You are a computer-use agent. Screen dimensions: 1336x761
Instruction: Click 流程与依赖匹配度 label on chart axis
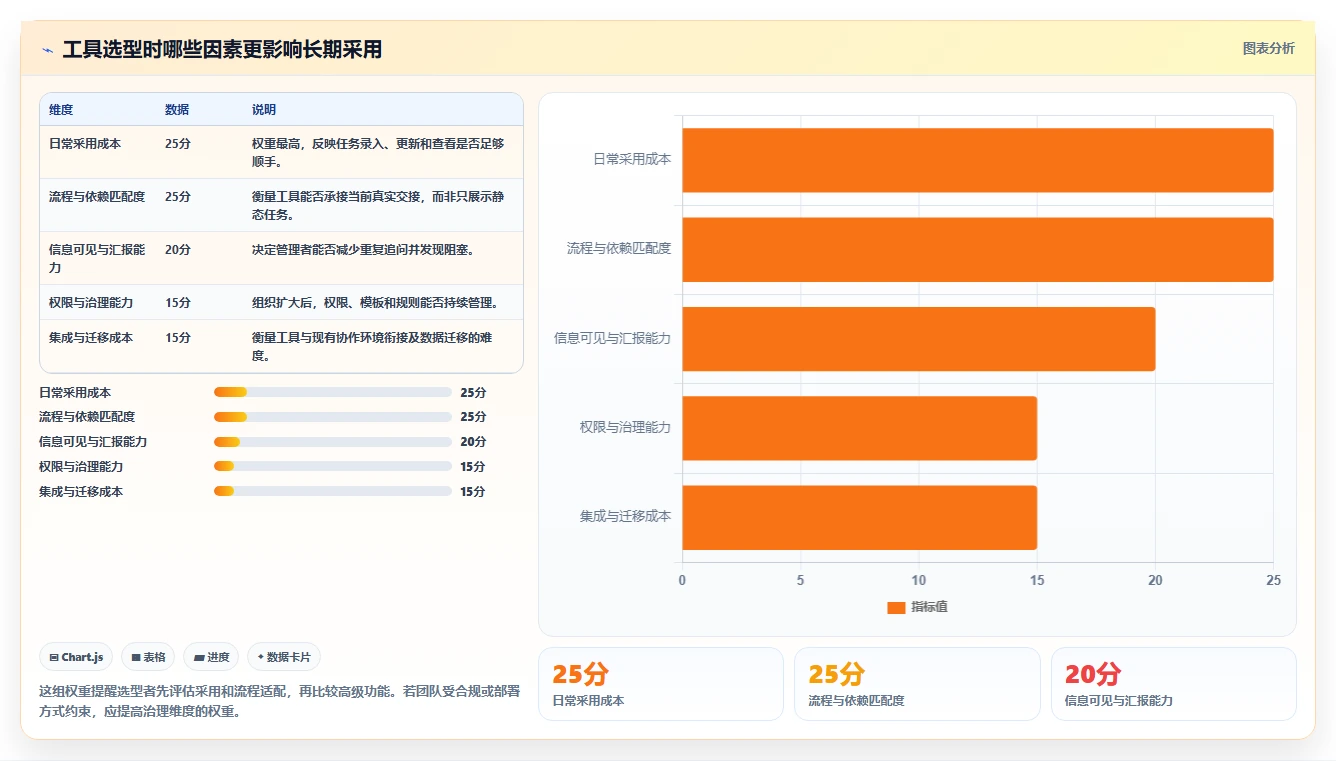(x=619, y=248)
